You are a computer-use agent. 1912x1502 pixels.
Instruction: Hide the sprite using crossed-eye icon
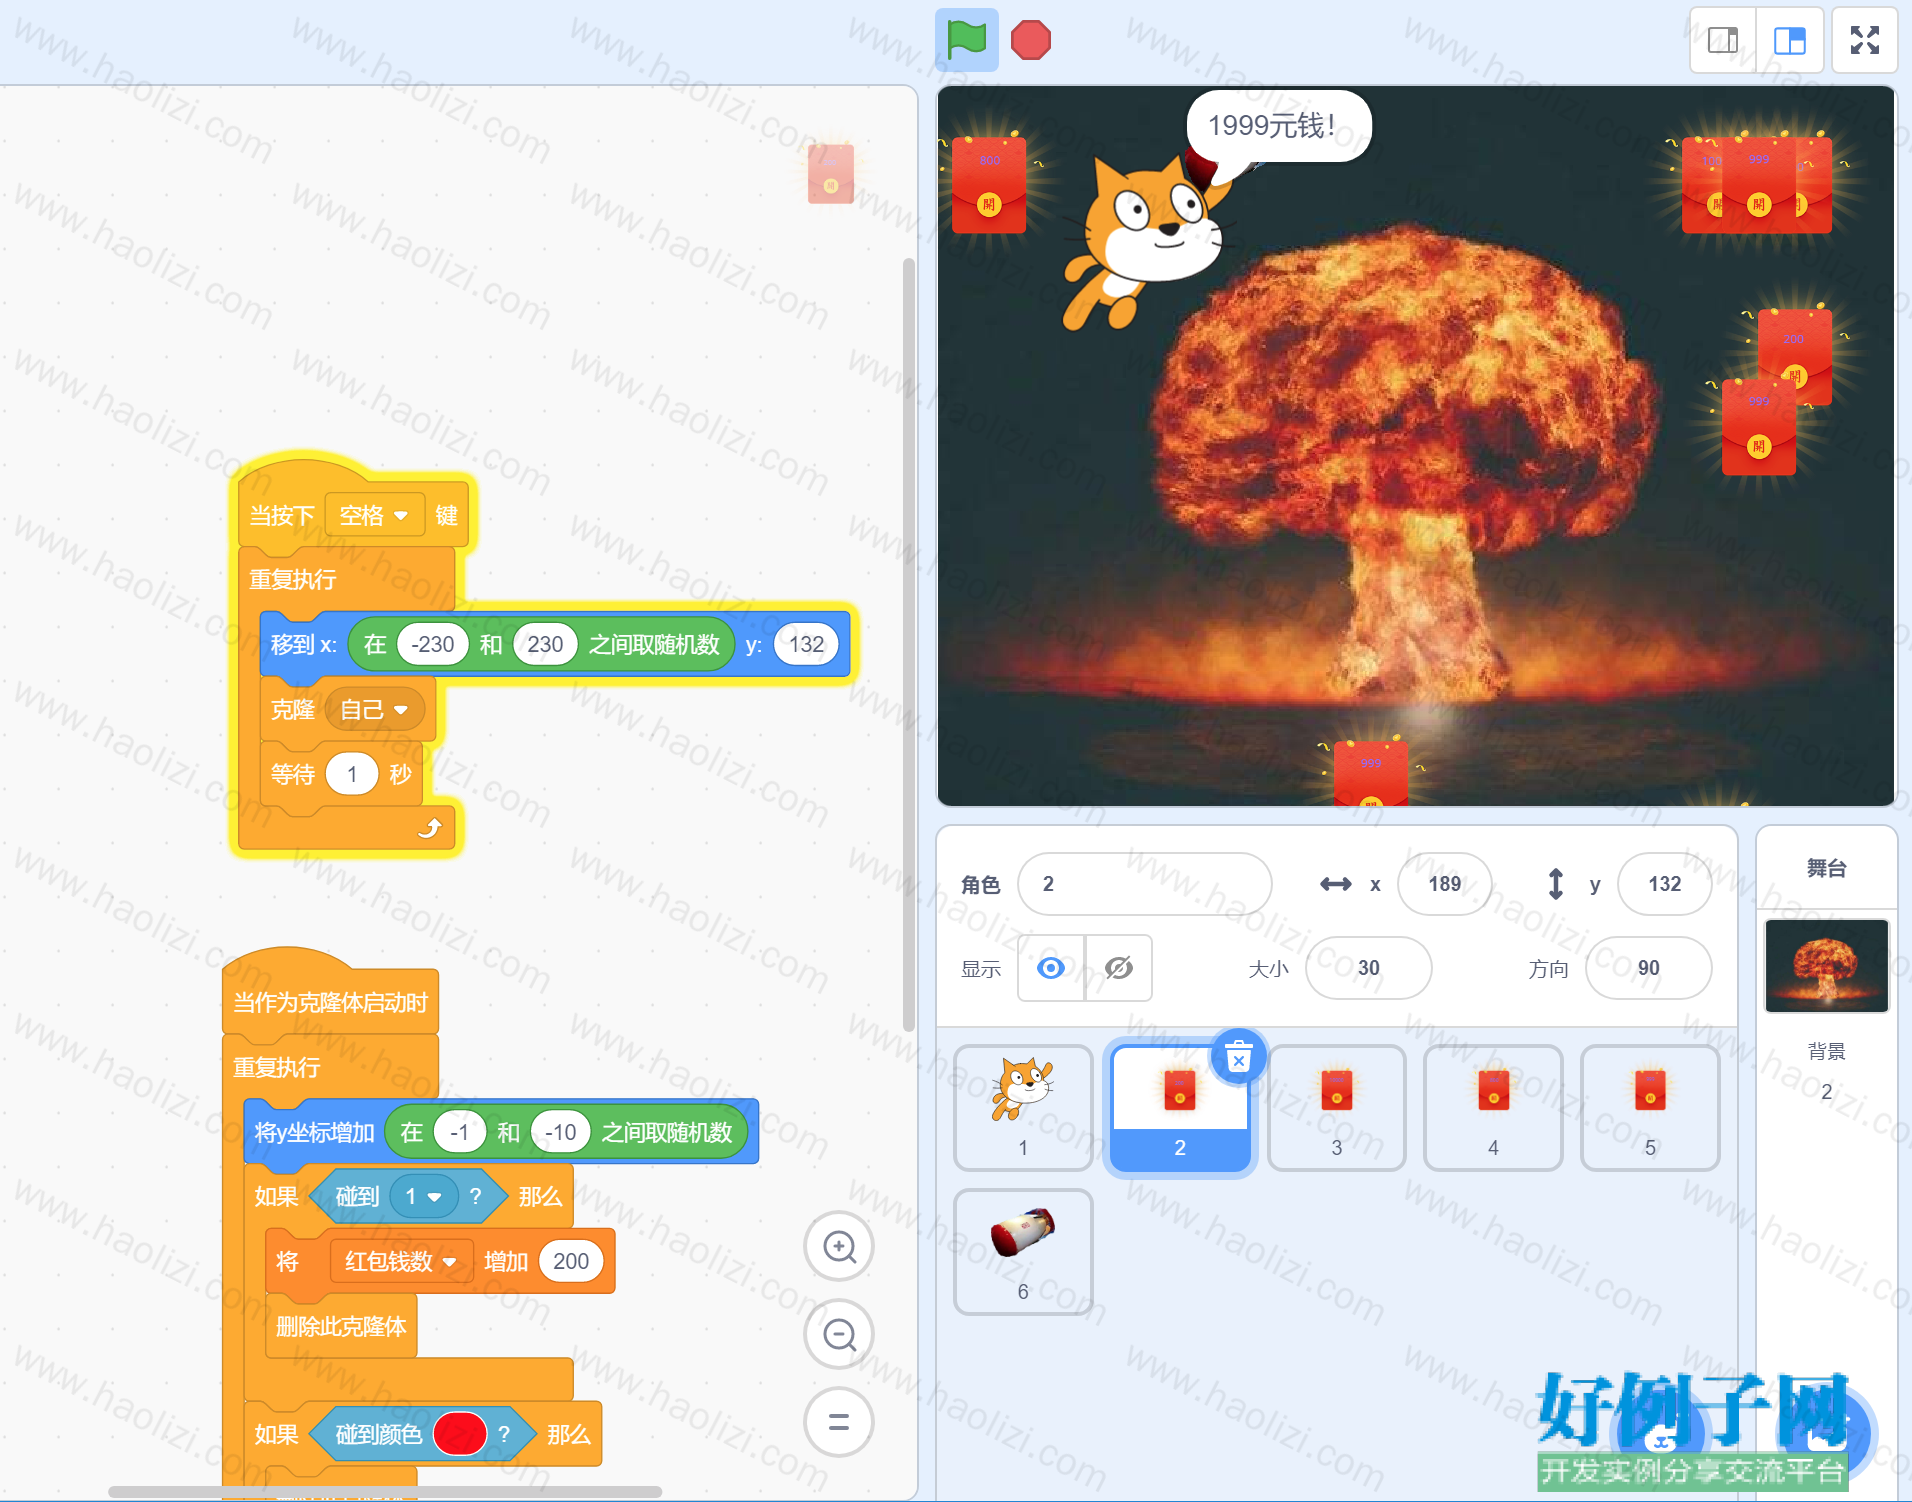[x=1119, y=968]
